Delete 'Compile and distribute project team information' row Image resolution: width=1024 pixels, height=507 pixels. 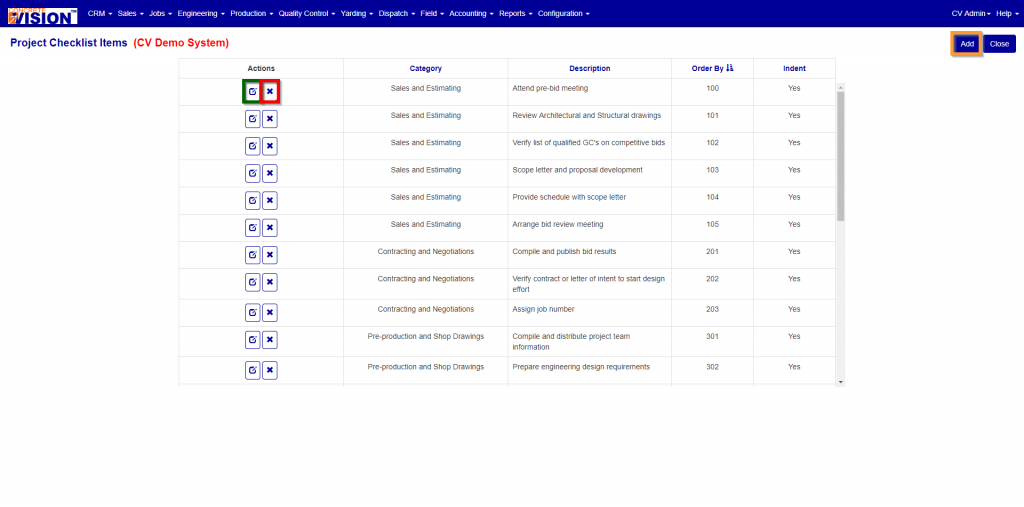click(x=270, y=340)
